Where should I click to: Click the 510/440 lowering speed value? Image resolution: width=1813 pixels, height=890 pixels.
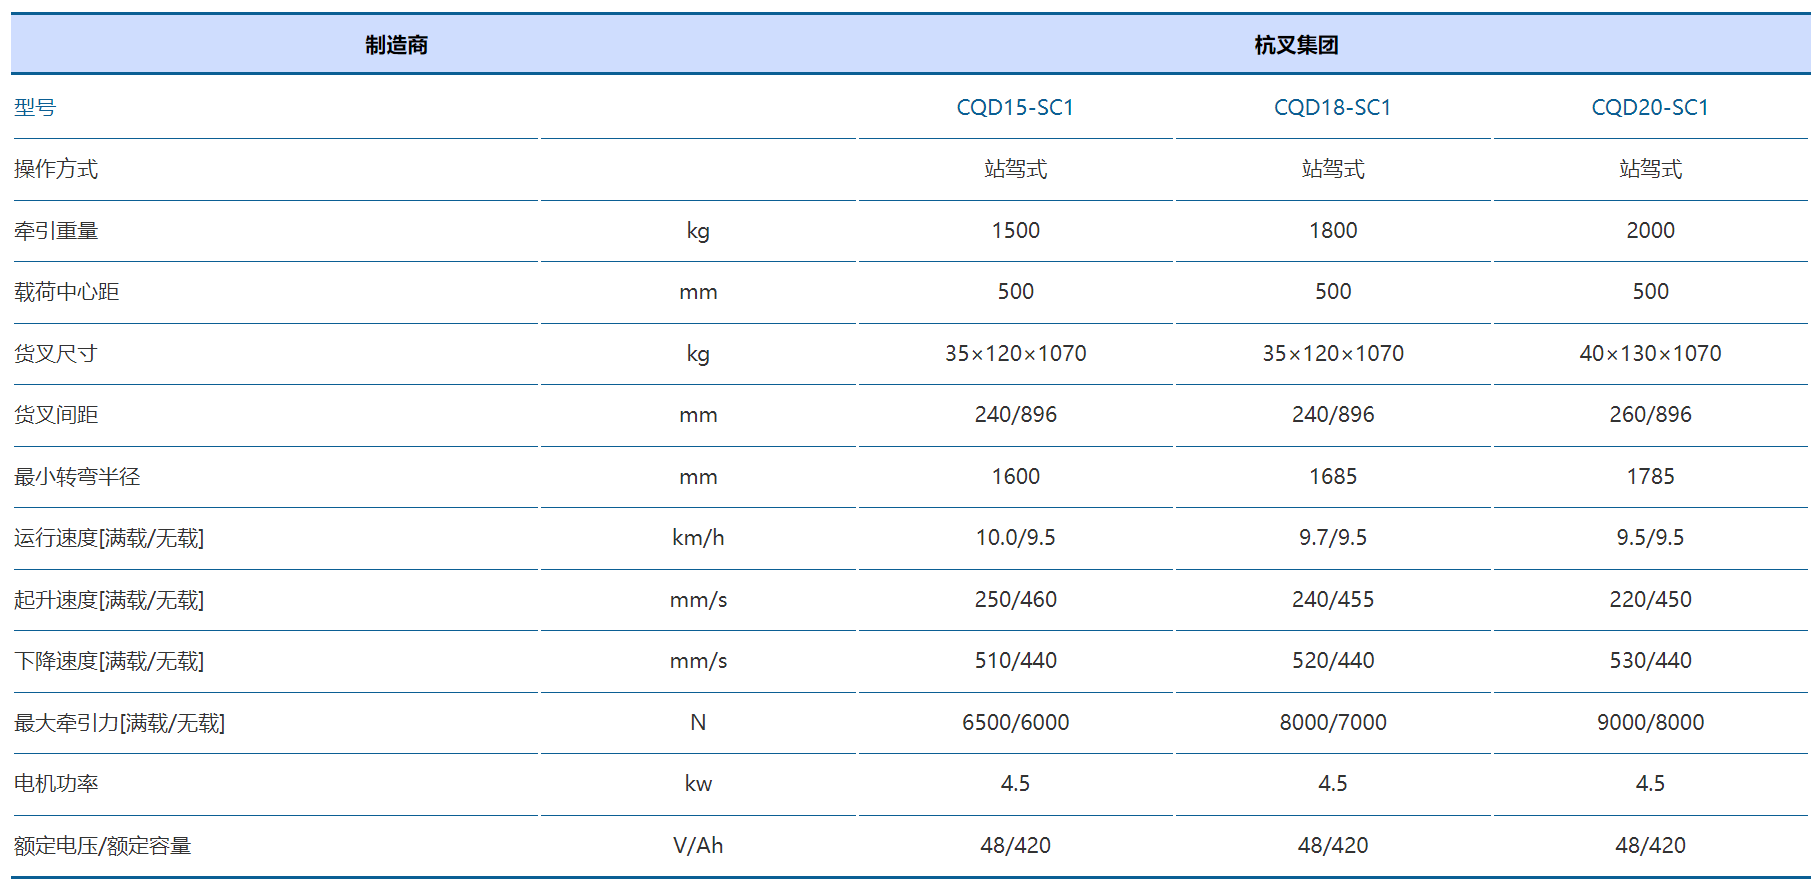1015,661
